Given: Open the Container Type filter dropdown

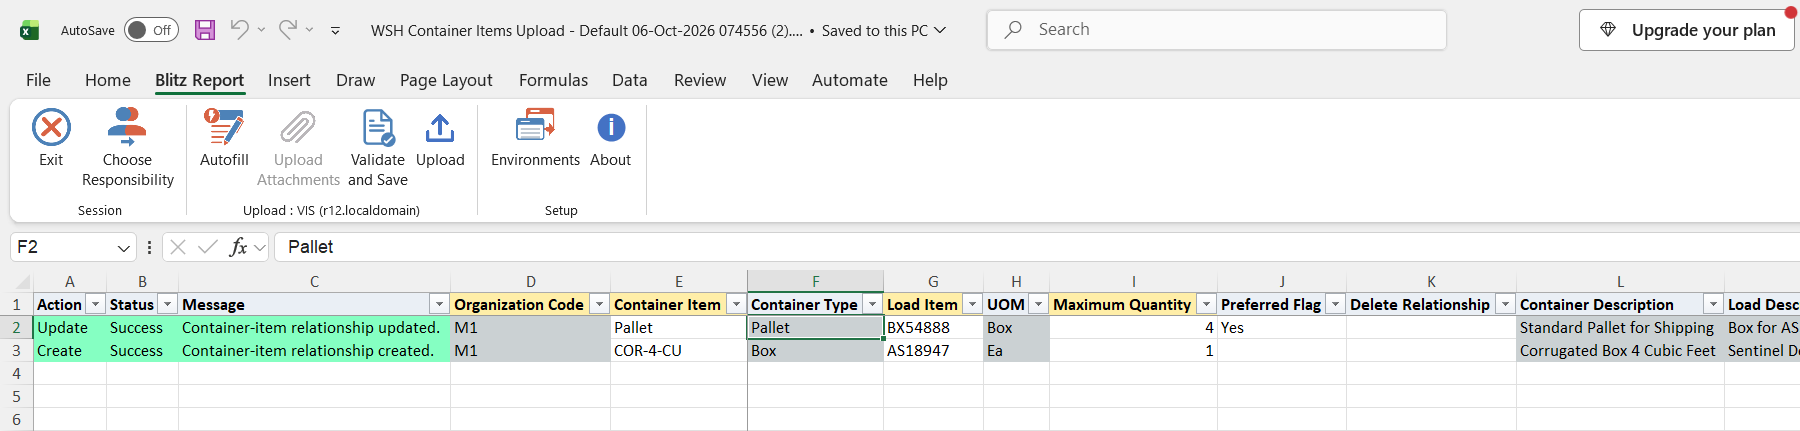Looking at the screenshot, I should click(872, 305).
